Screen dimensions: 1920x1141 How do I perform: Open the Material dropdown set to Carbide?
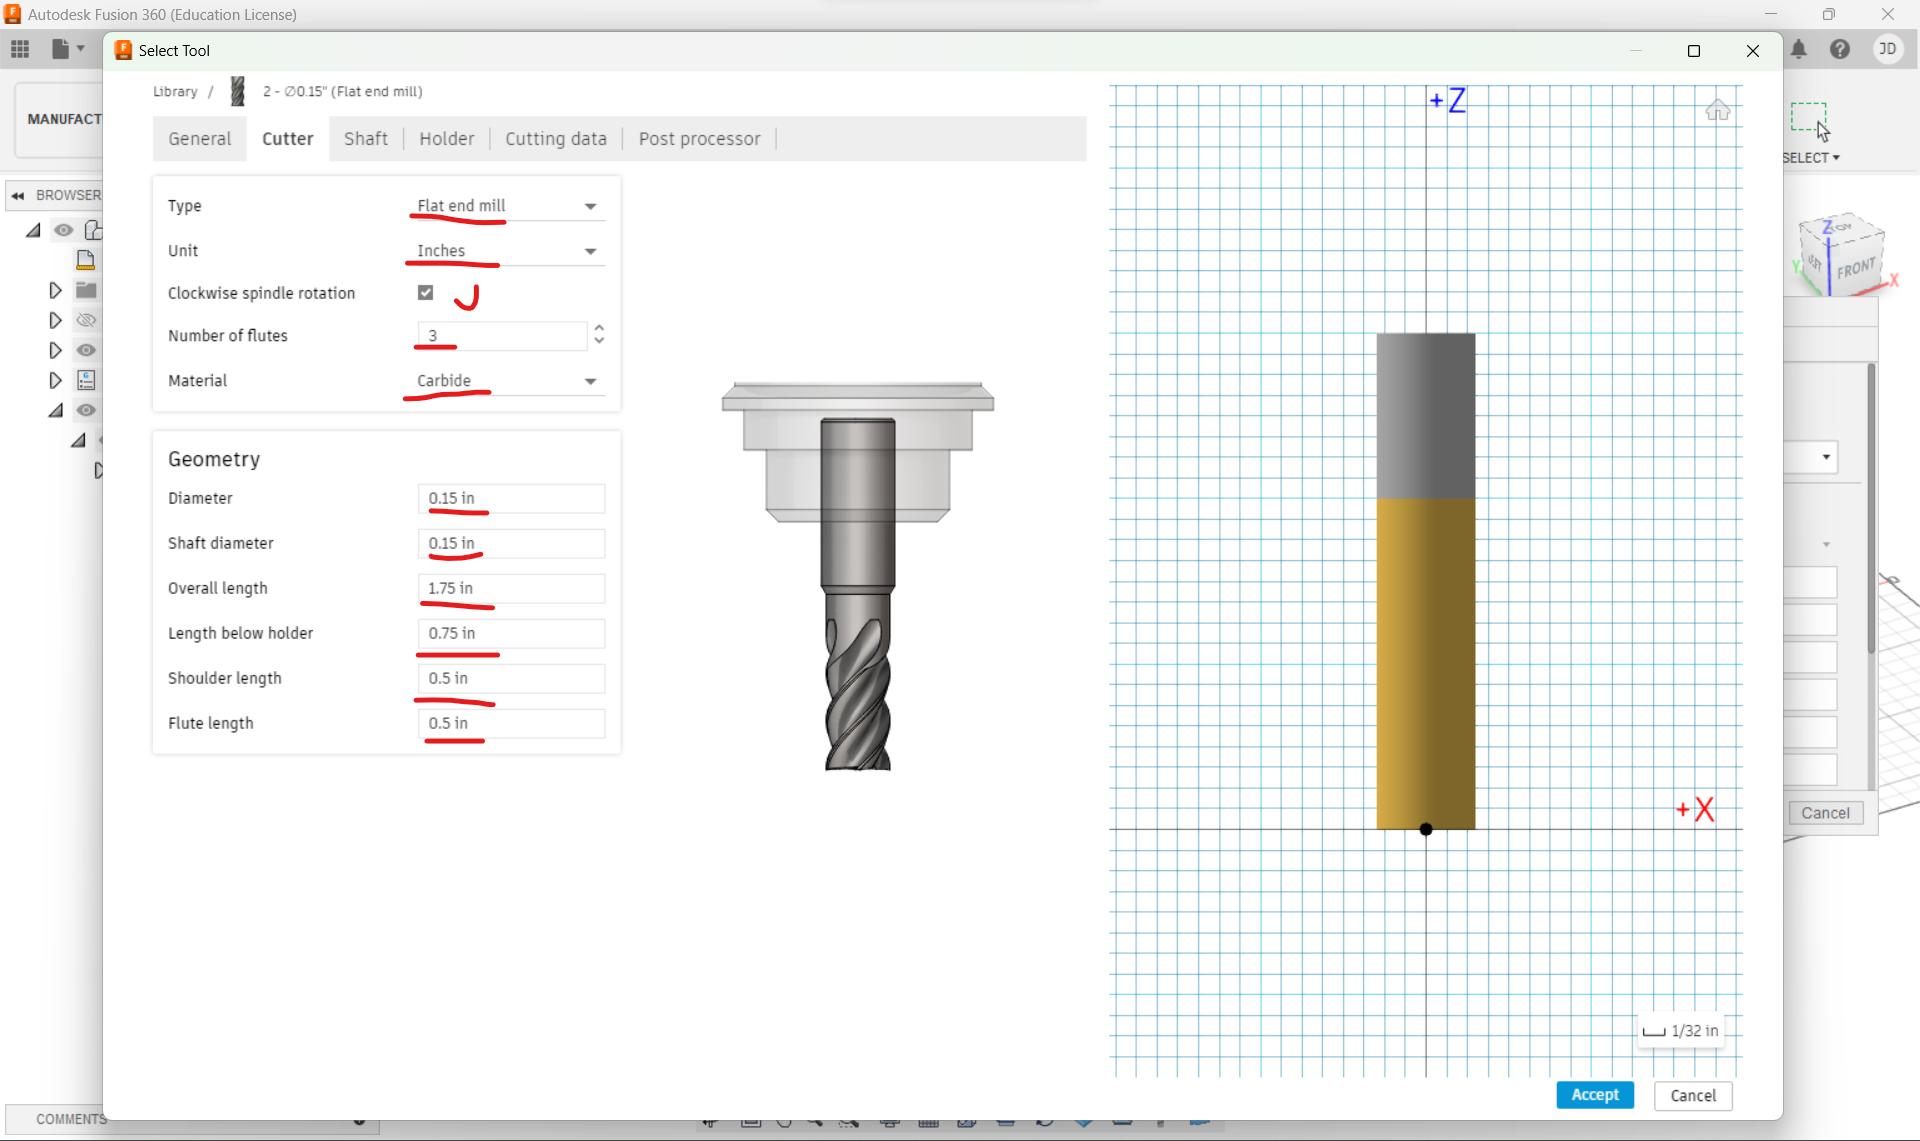507,381
